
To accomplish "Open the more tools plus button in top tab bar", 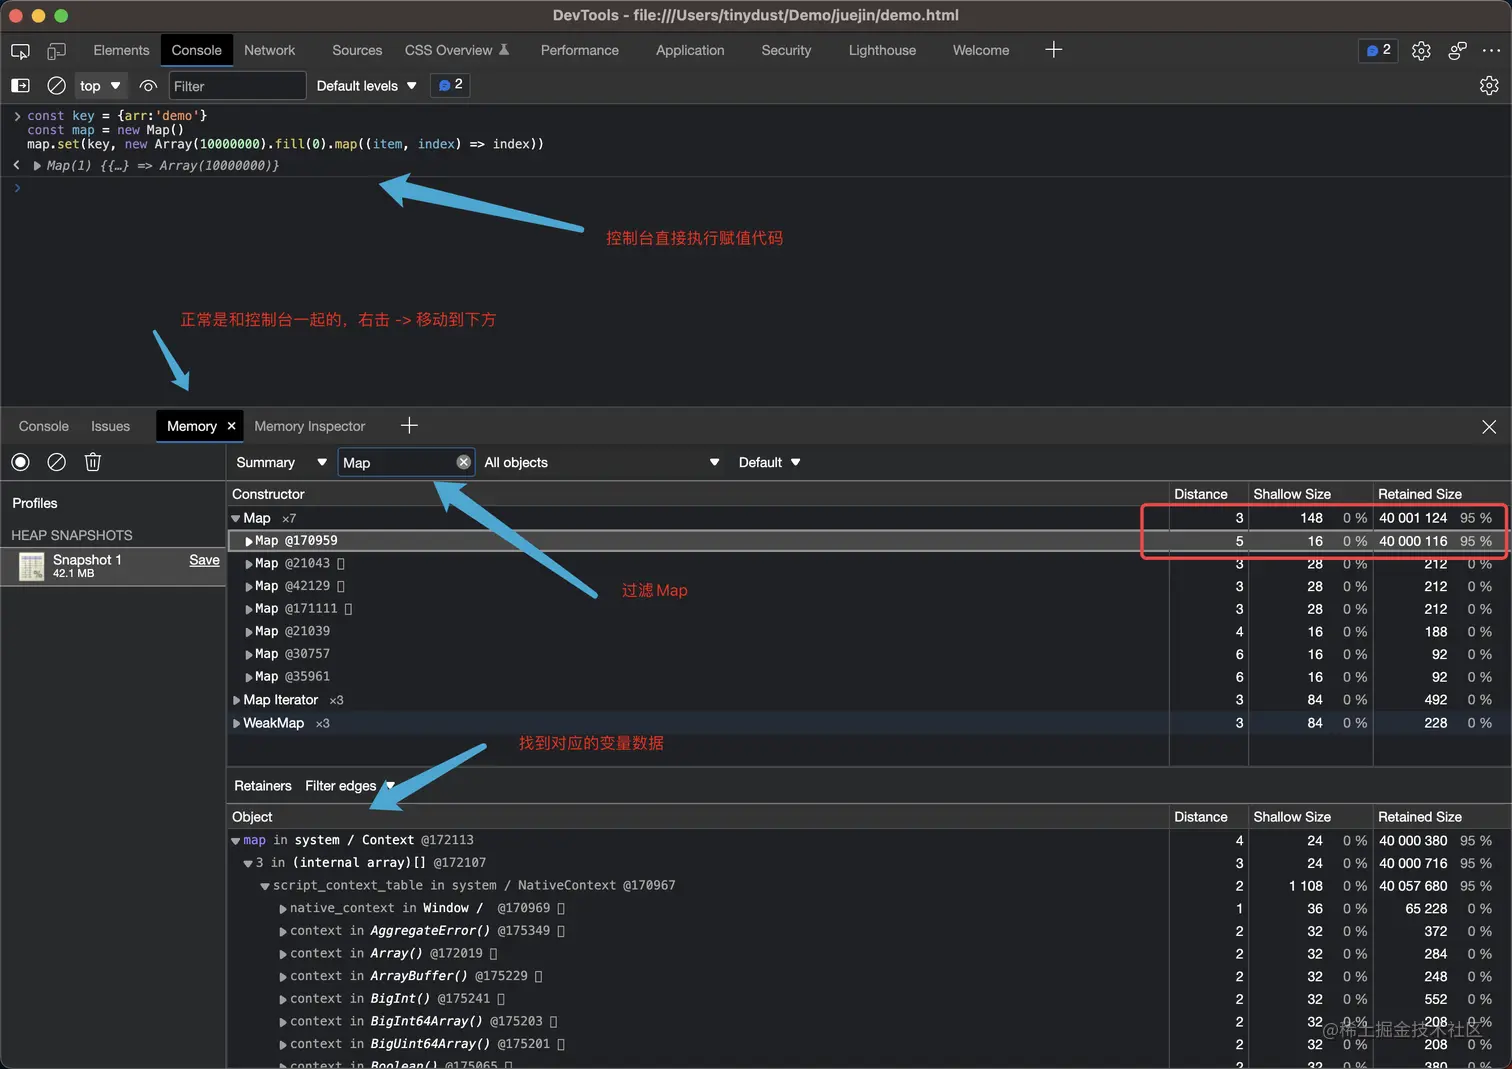I will pos(1053,50).
